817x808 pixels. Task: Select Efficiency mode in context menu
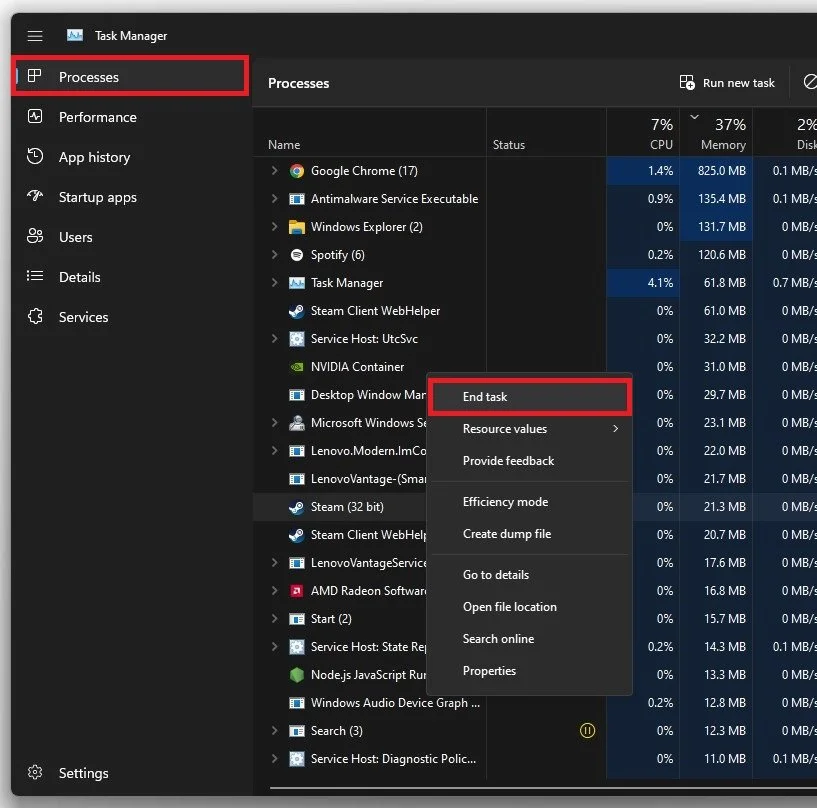(529, 502)
